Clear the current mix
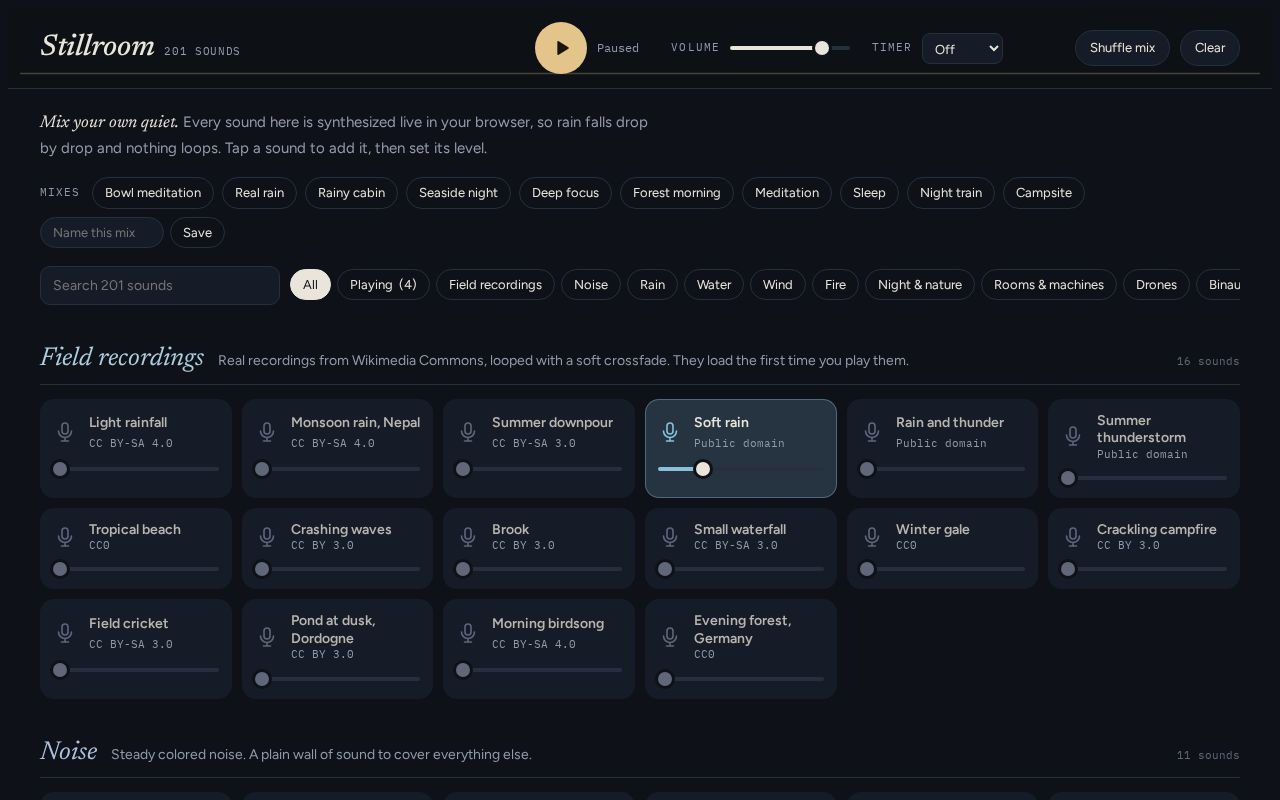The image size is (1280, 800). tap(1210, 48)
